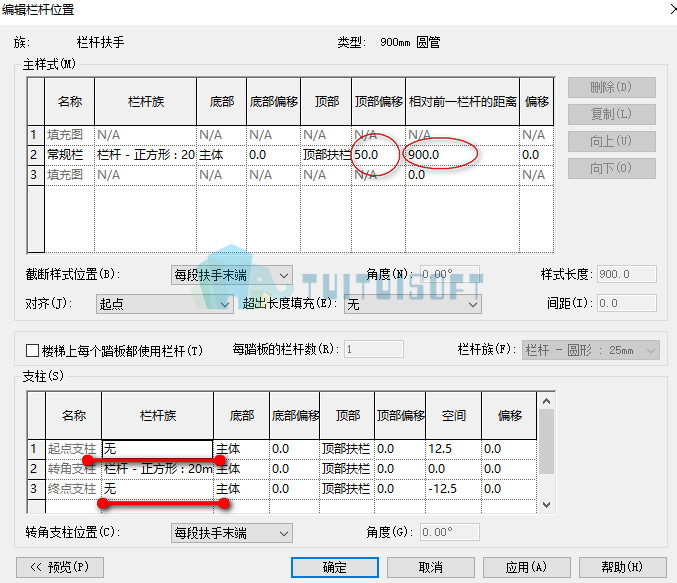Open 超出长度填充 dropdown showing 无
677x583 pixels.
(412, 304)
